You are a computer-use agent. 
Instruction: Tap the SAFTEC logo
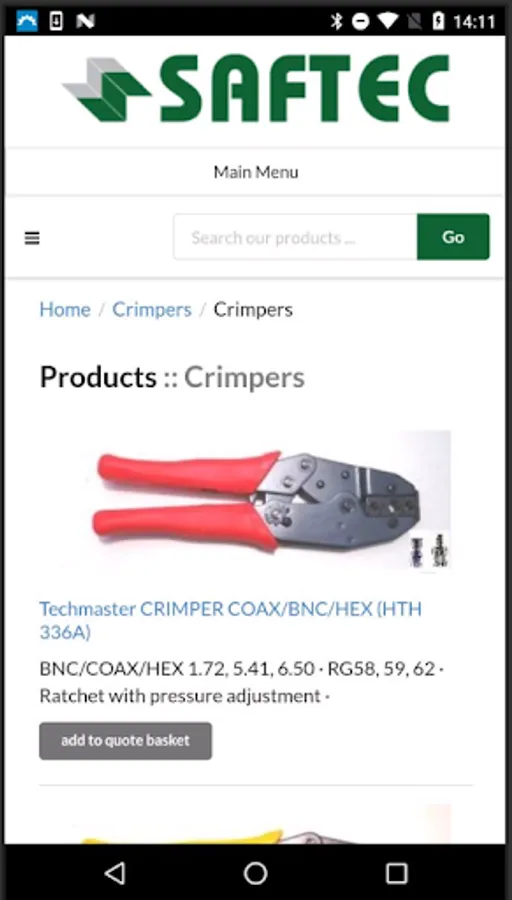pyautogui.click(x=256, y=88)
